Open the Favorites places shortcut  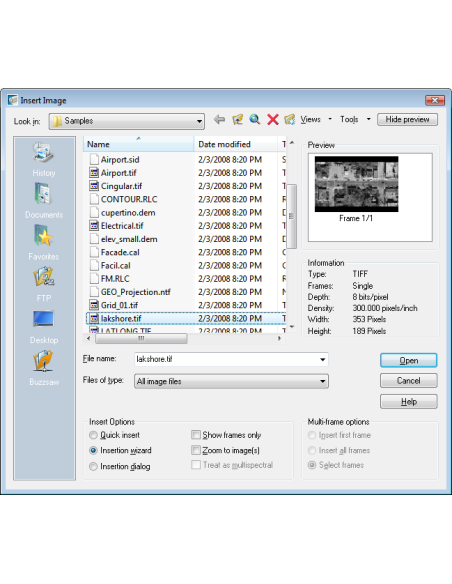44,243
